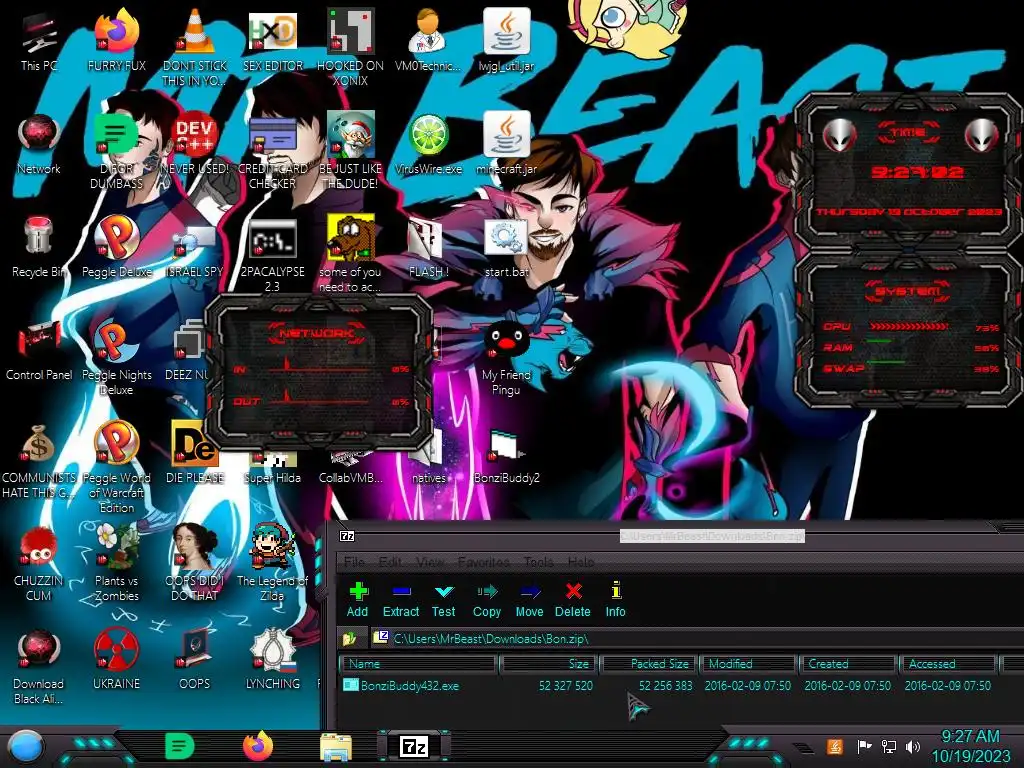Sort by the Packed Size column header
This screenshot has height=768, width=1024.
(649, 664)
